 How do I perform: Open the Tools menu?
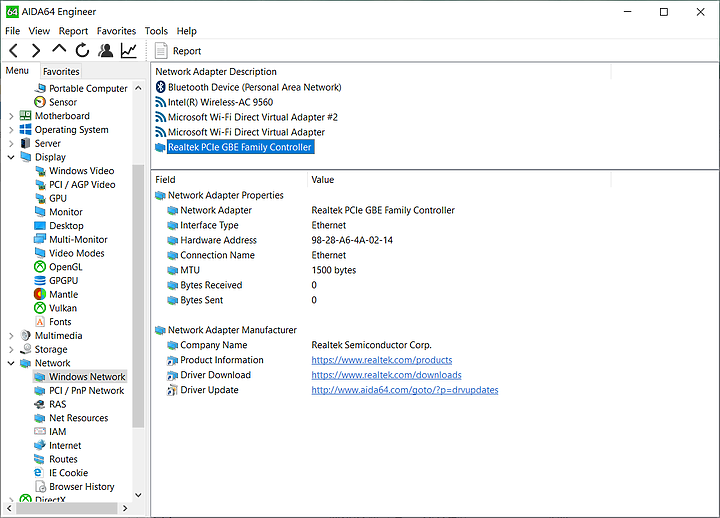point(156,31)
